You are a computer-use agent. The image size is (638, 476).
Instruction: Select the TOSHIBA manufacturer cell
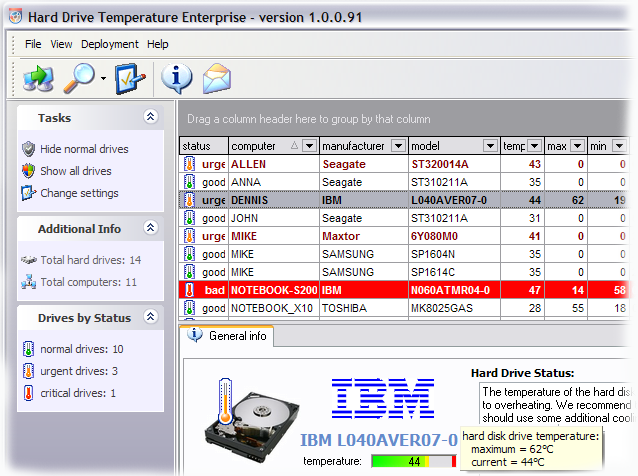point(364,308)
